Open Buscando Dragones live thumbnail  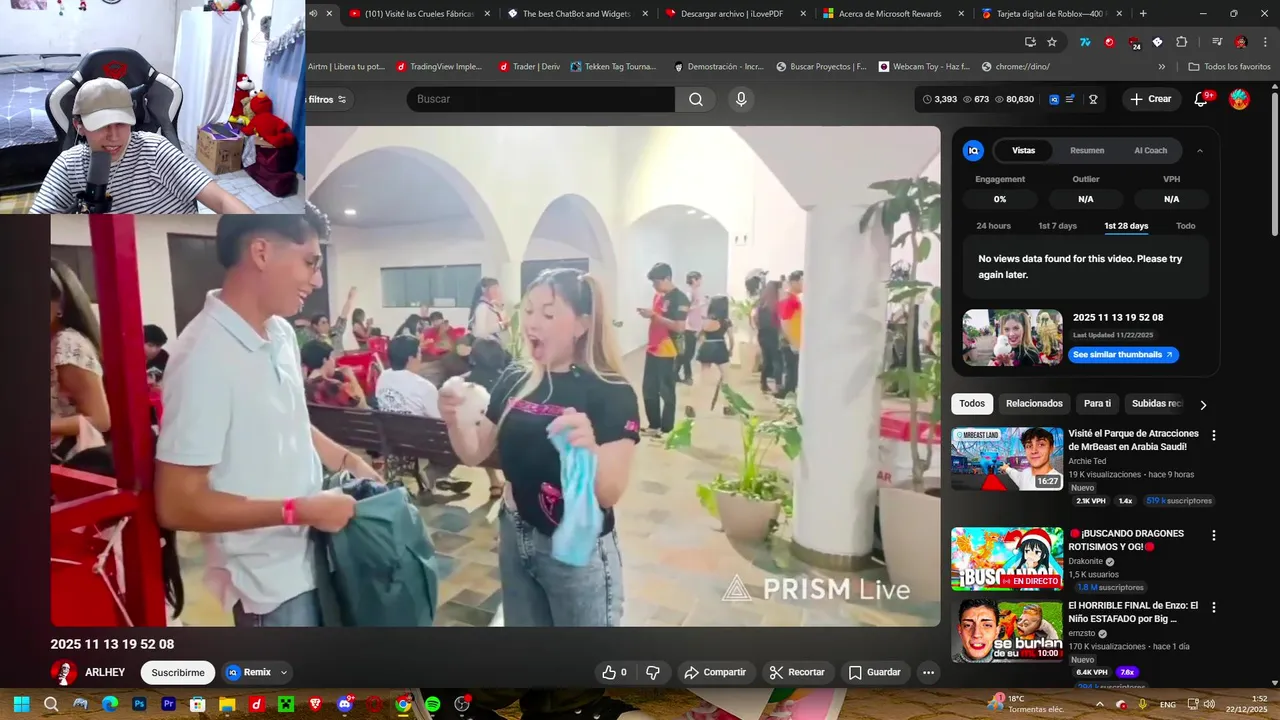pos(1007,559)
